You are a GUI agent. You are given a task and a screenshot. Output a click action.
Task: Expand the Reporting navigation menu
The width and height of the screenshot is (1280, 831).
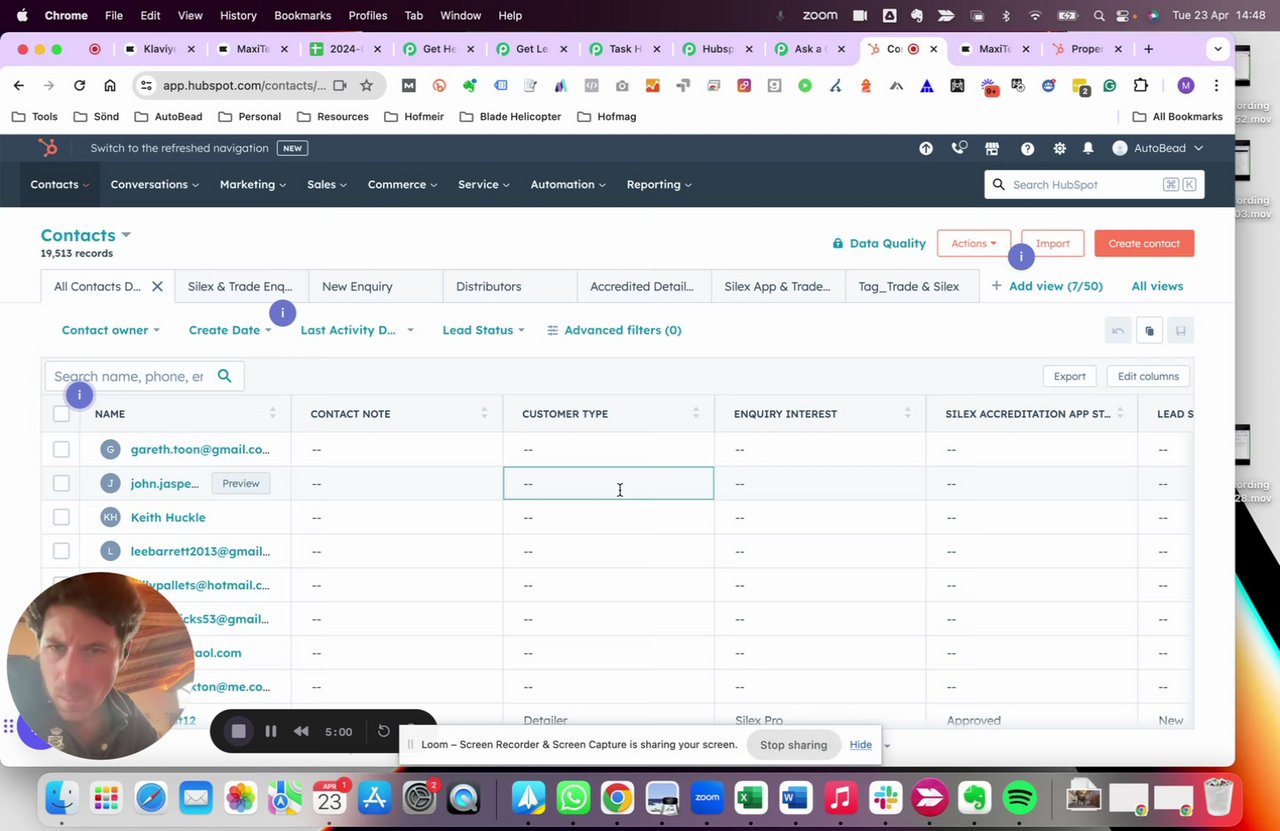[659, 184]
